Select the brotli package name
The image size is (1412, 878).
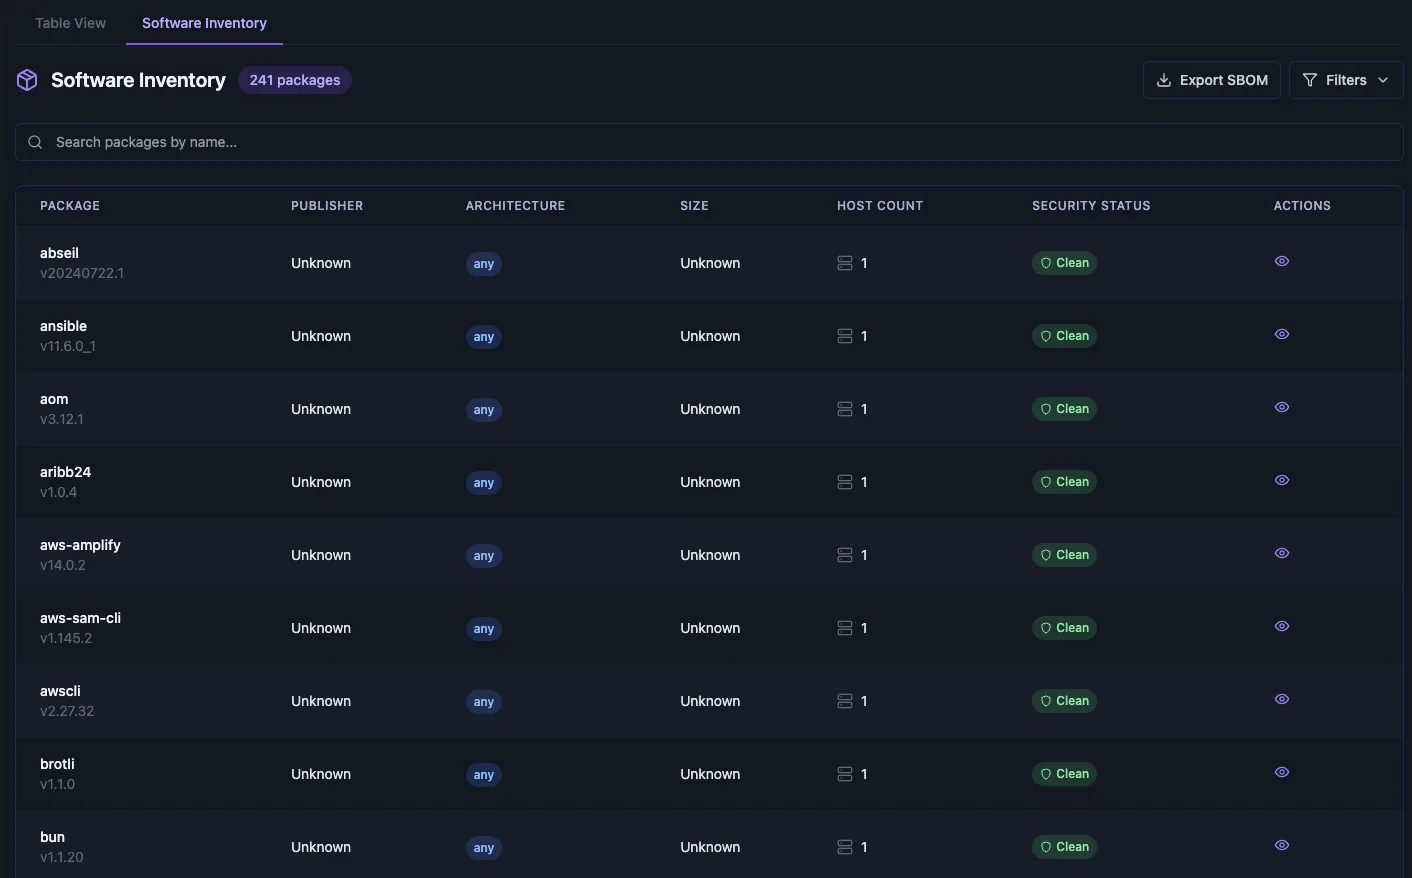(x=57, y=764)
